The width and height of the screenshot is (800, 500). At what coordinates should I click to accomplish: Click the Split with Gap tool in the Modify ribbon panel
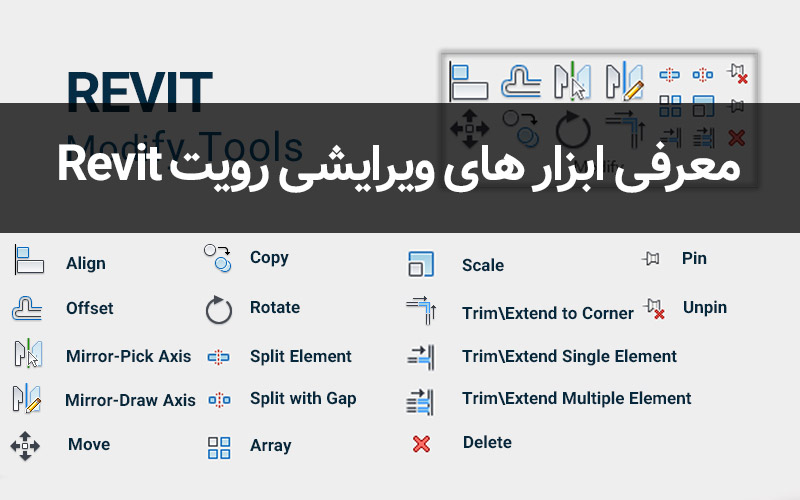[x=703, y=75]
